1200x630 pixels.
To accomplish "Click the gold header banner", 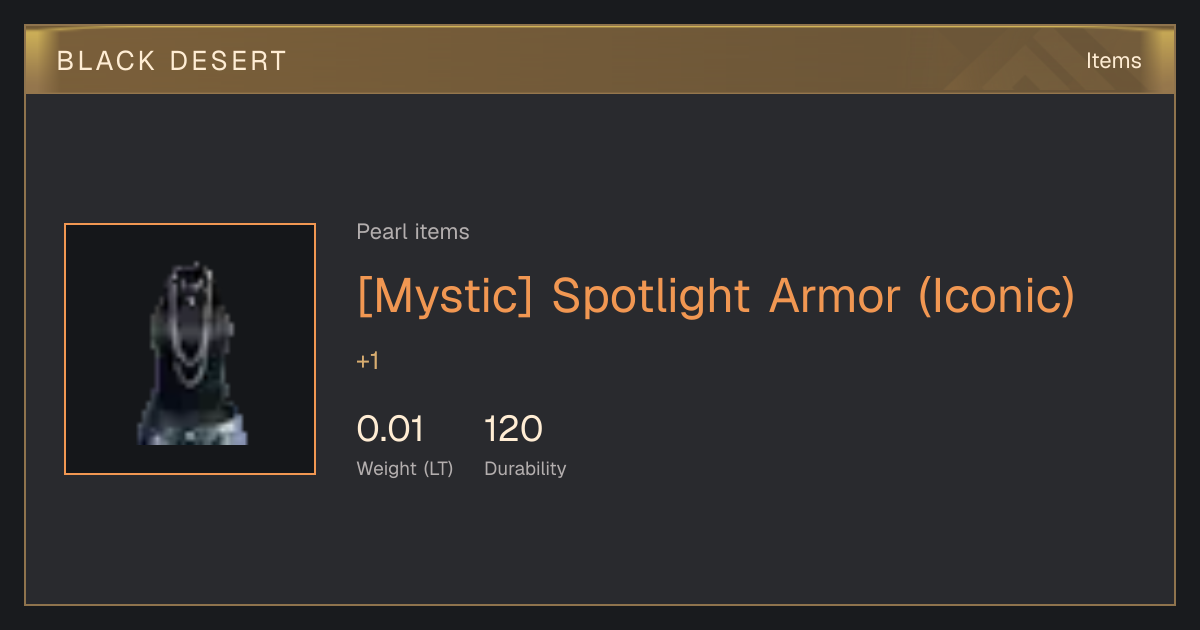I will point(600,60).
